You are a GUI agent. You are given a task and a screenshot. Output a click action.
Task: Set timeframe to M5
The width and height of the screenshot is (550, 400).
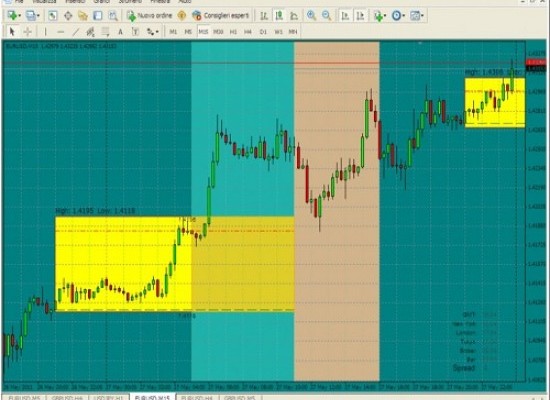click(188, 32)
